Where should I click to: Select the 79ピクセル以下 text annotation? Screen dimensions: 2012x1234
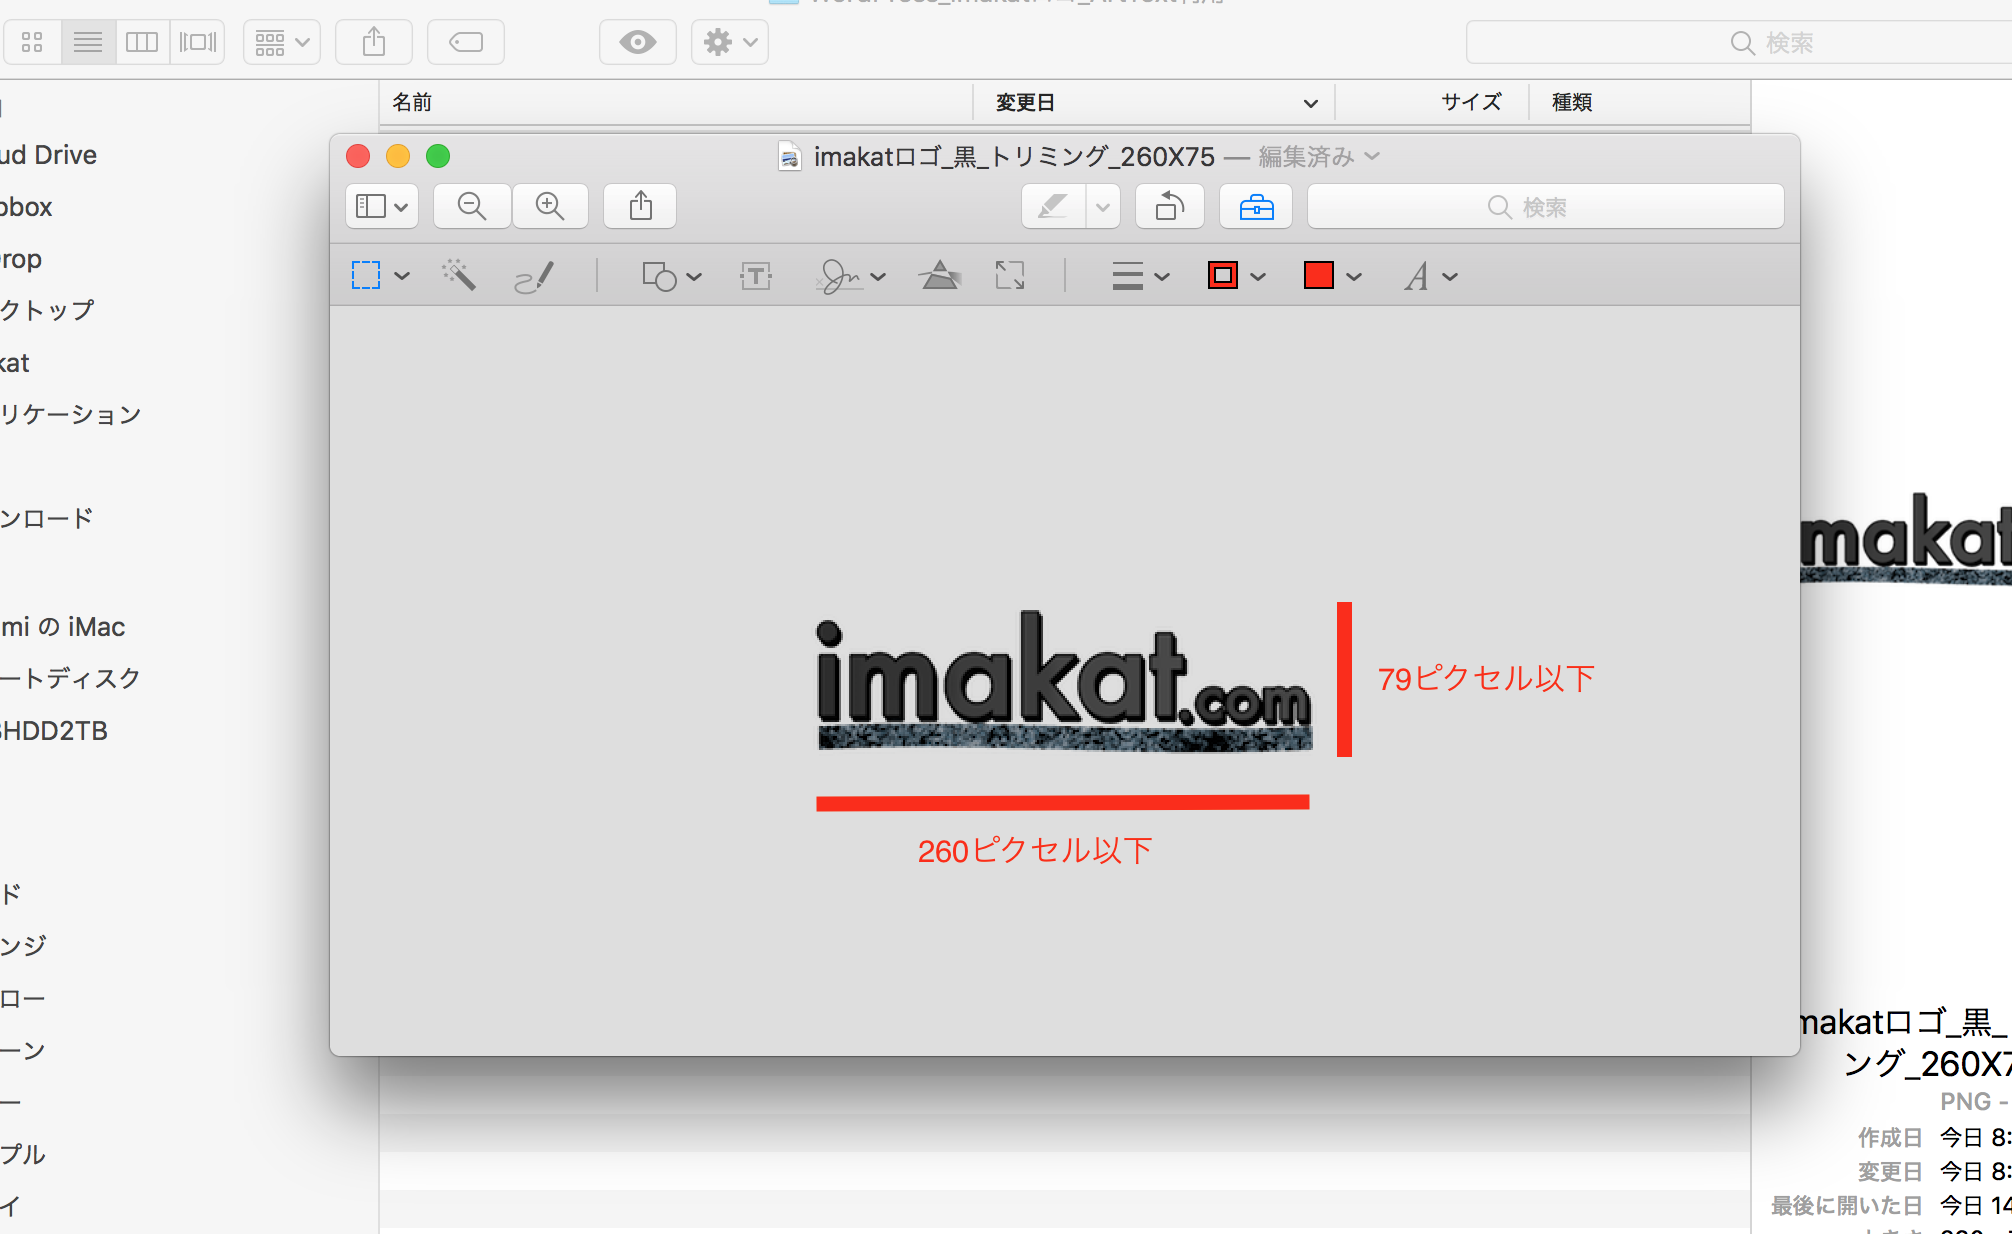coord(1486,679)
